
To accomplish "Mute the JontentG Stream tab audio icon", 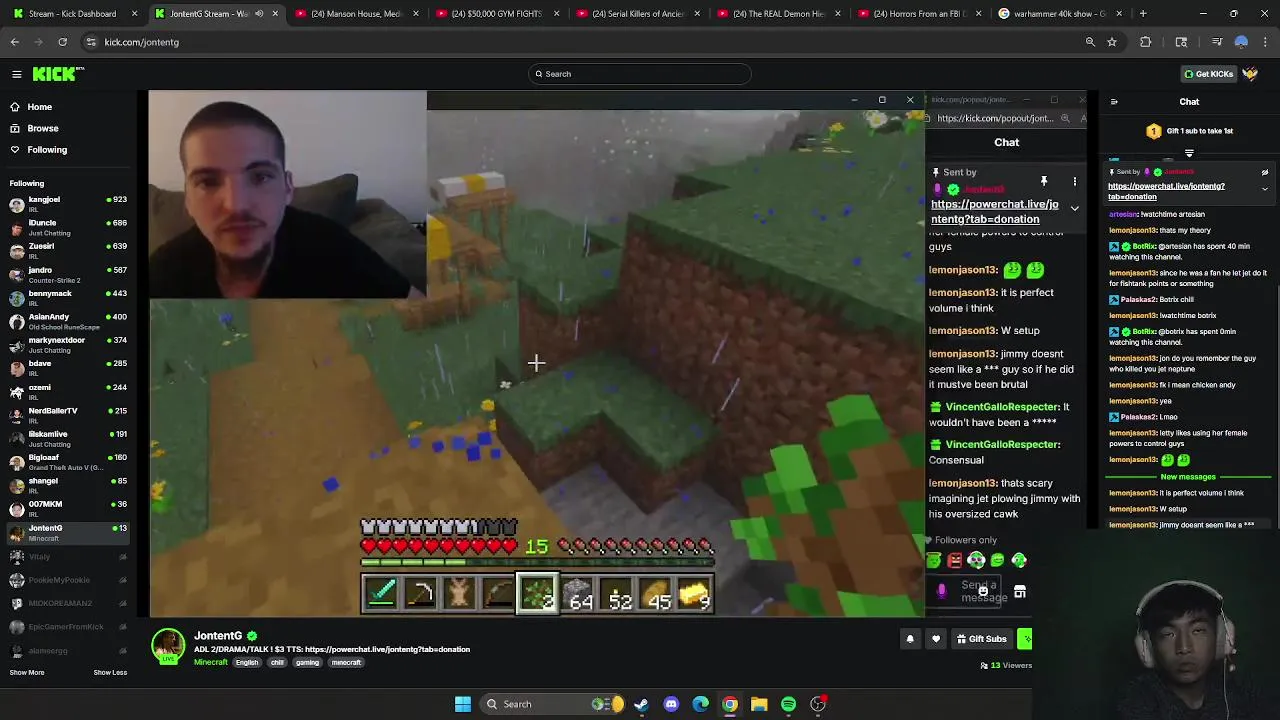I will coord(259,13).
